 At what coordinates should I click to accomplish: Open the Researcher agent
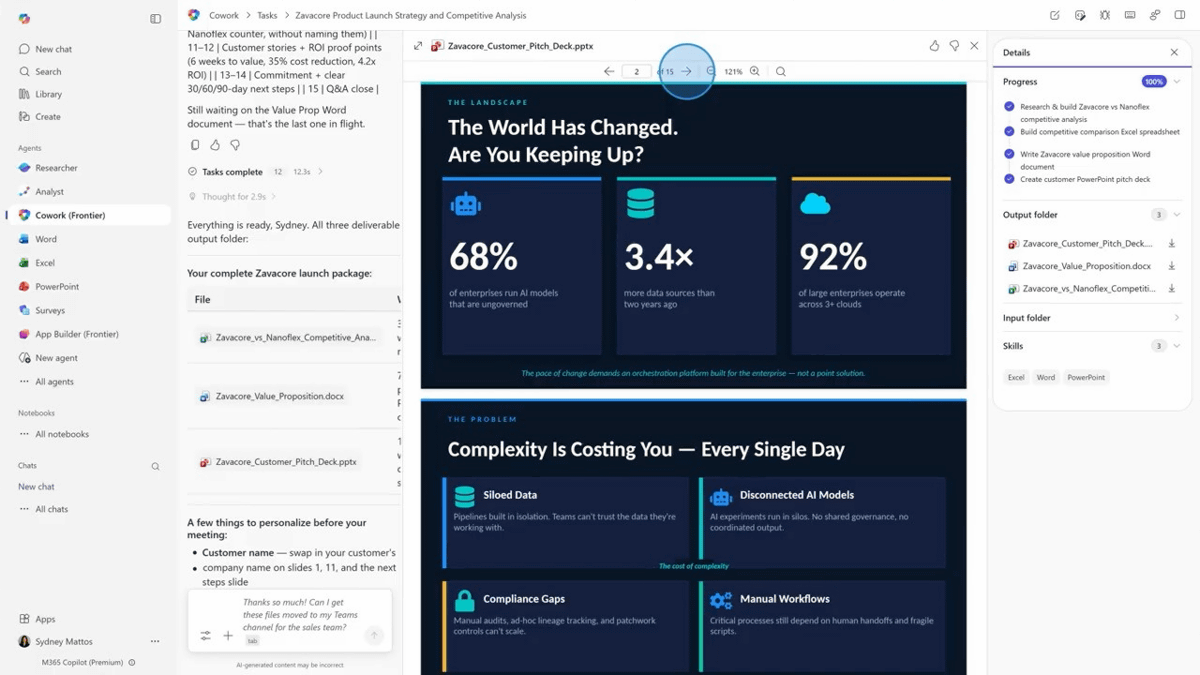click(x=56, y=168)
